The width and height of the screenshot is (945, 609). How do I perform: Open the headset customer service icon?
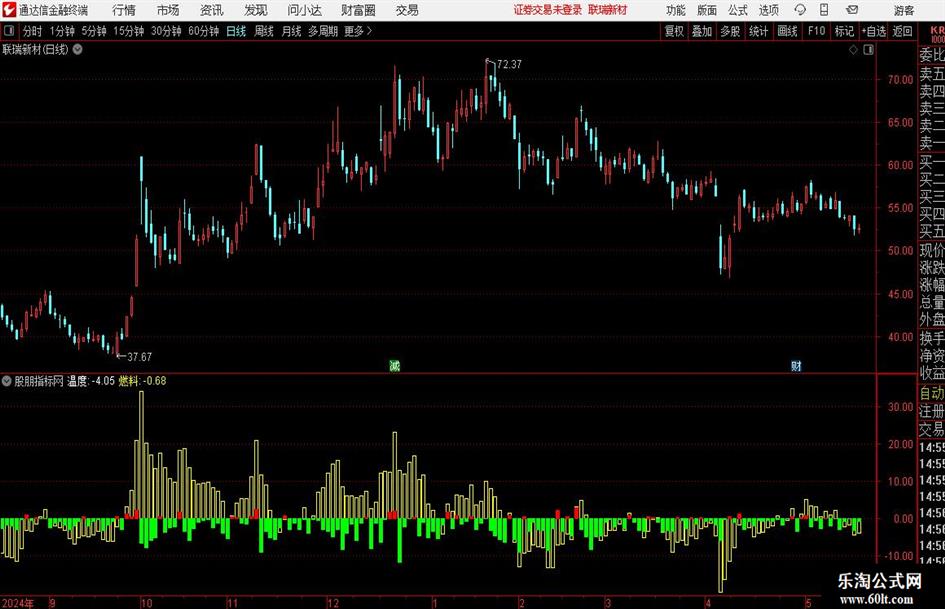click(800, 10)
